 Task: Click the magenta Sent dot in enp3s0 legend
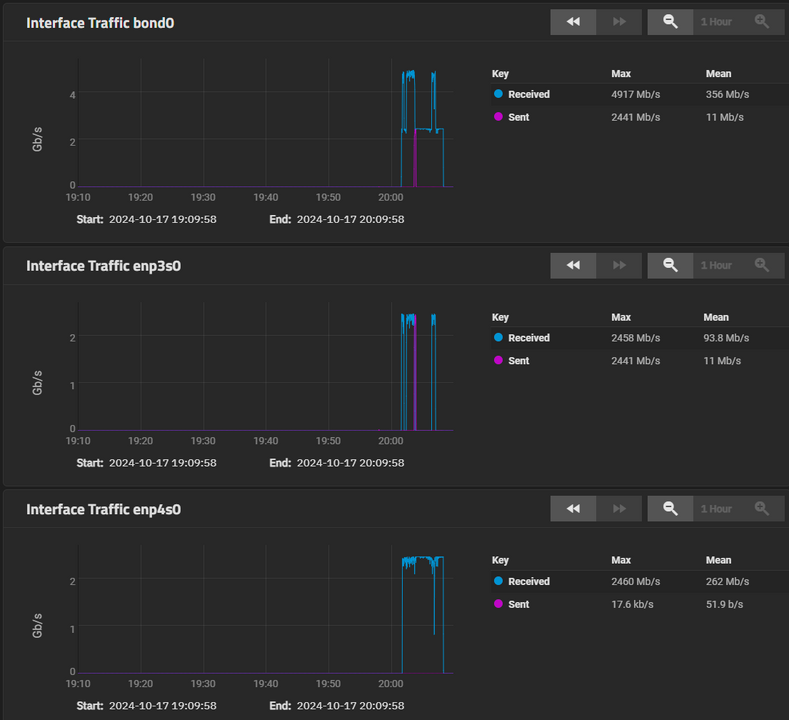click(x=498, y=361)
